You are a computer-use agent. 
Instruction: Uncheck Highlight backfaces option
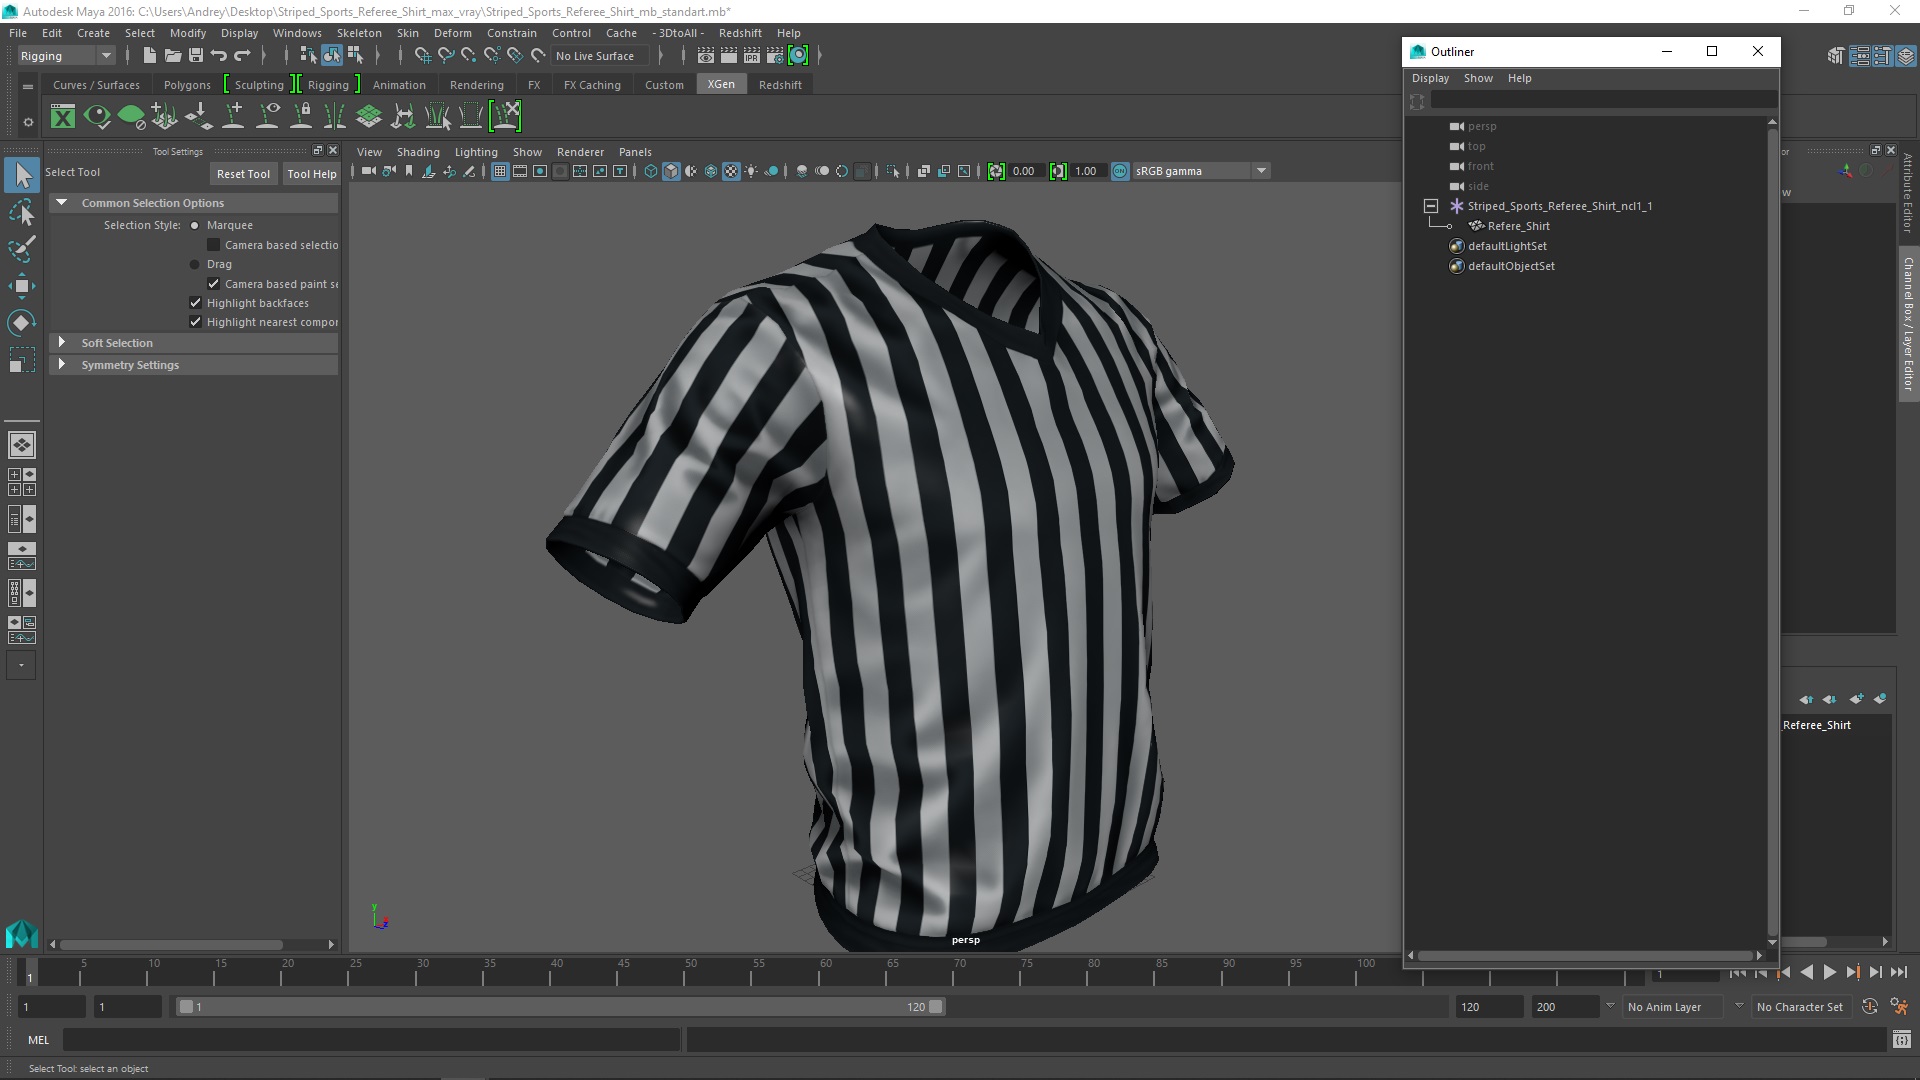tap(196, 303)
